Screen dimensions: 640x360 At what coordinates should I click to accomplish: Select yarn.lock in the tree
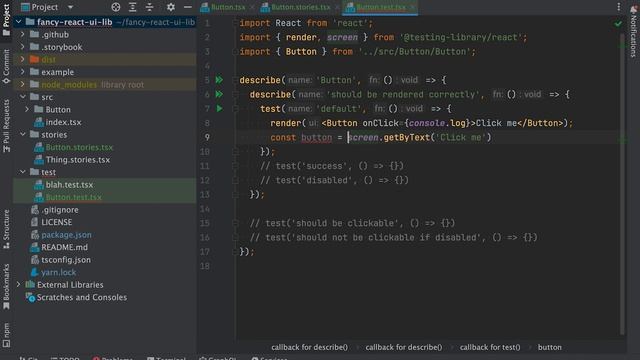[x=58, y=272]
